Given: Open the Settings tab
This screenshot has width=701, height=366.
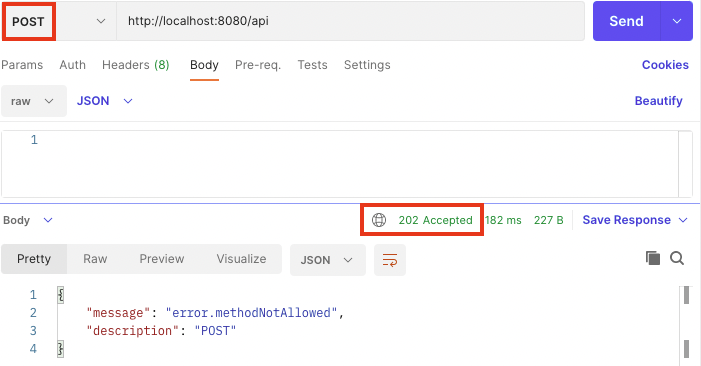Looking at the screenshot, I should (367, 65).
